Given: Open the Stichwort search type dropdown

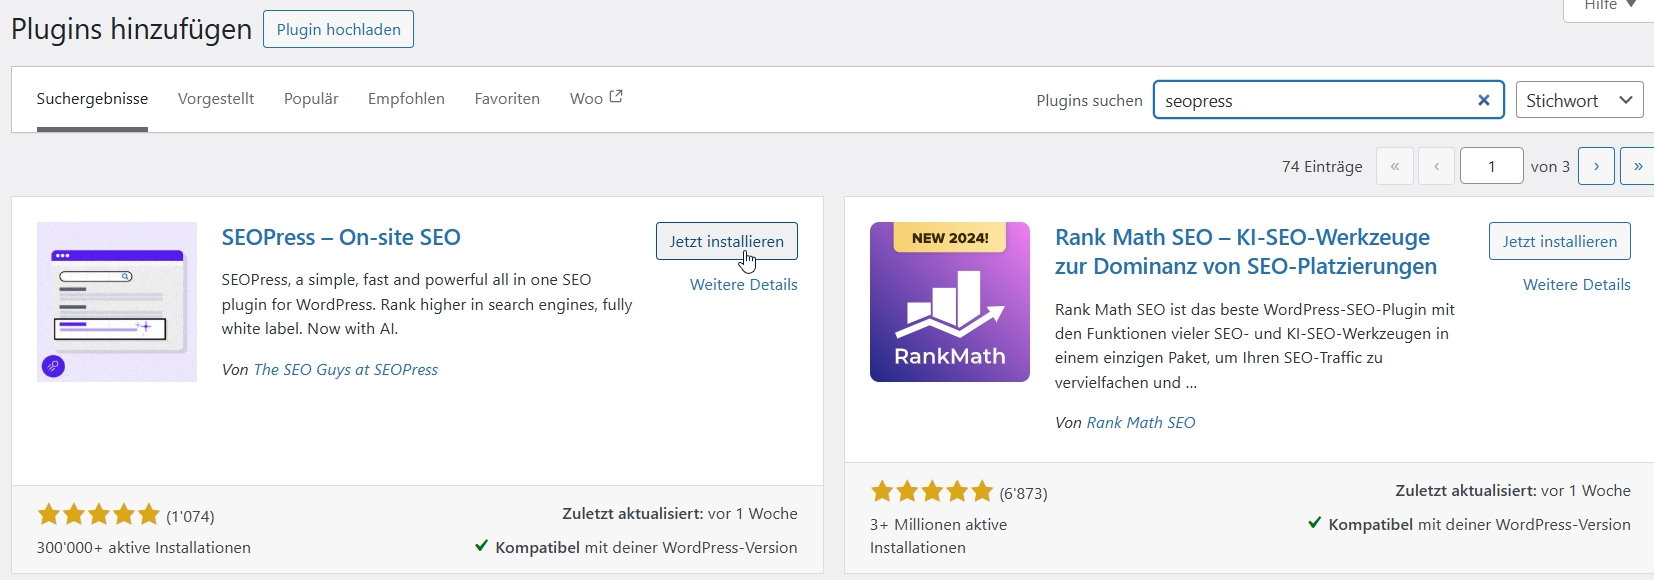Looking at the screenshot, I should click(1579, 100).
